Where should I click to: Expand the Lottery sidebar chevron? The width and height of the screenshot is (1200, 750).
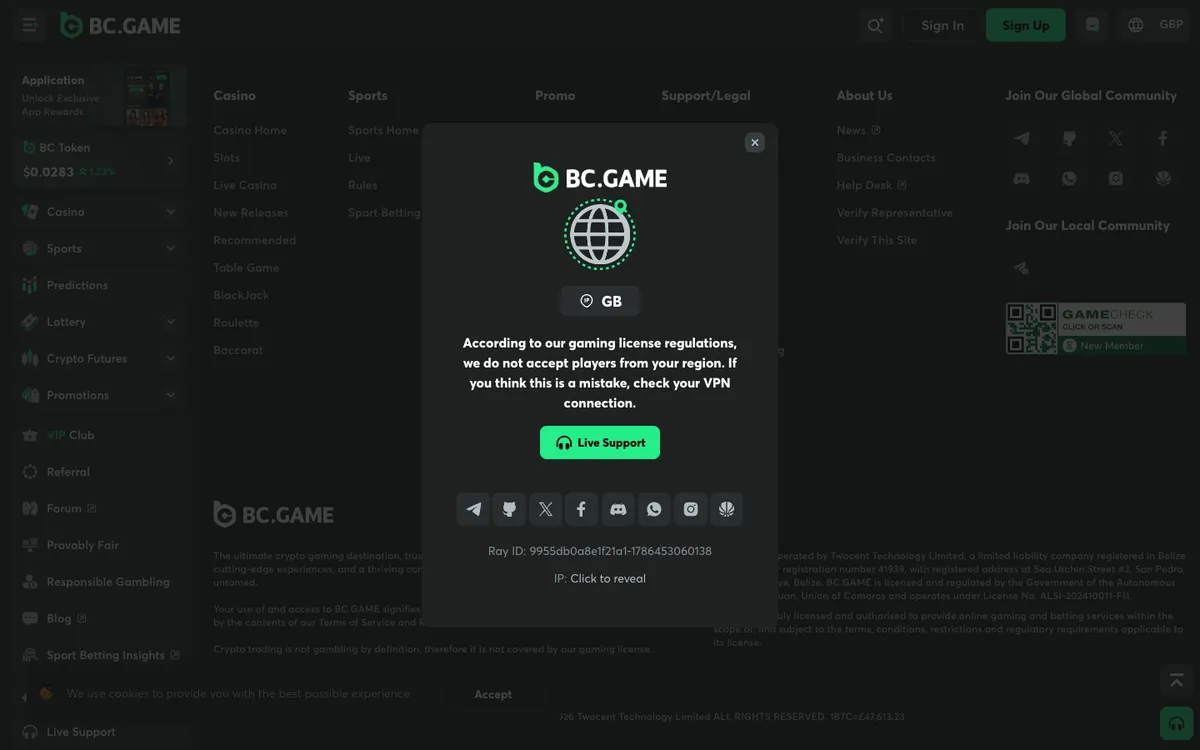pos(170,322)
